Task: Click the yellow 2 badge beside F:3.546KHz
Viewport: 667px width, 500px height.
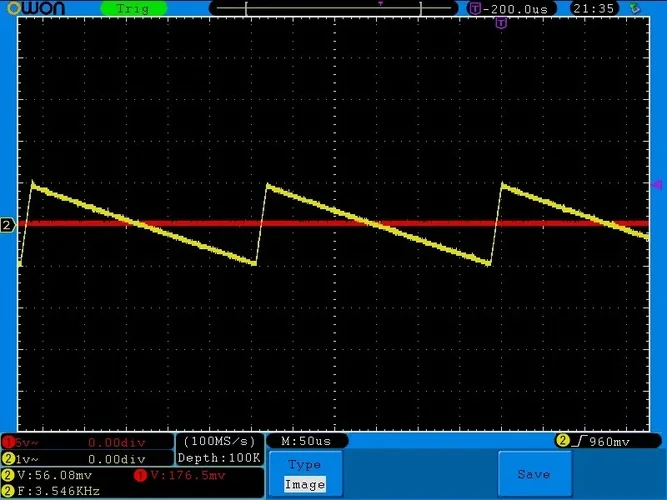Action: (8, 491)
